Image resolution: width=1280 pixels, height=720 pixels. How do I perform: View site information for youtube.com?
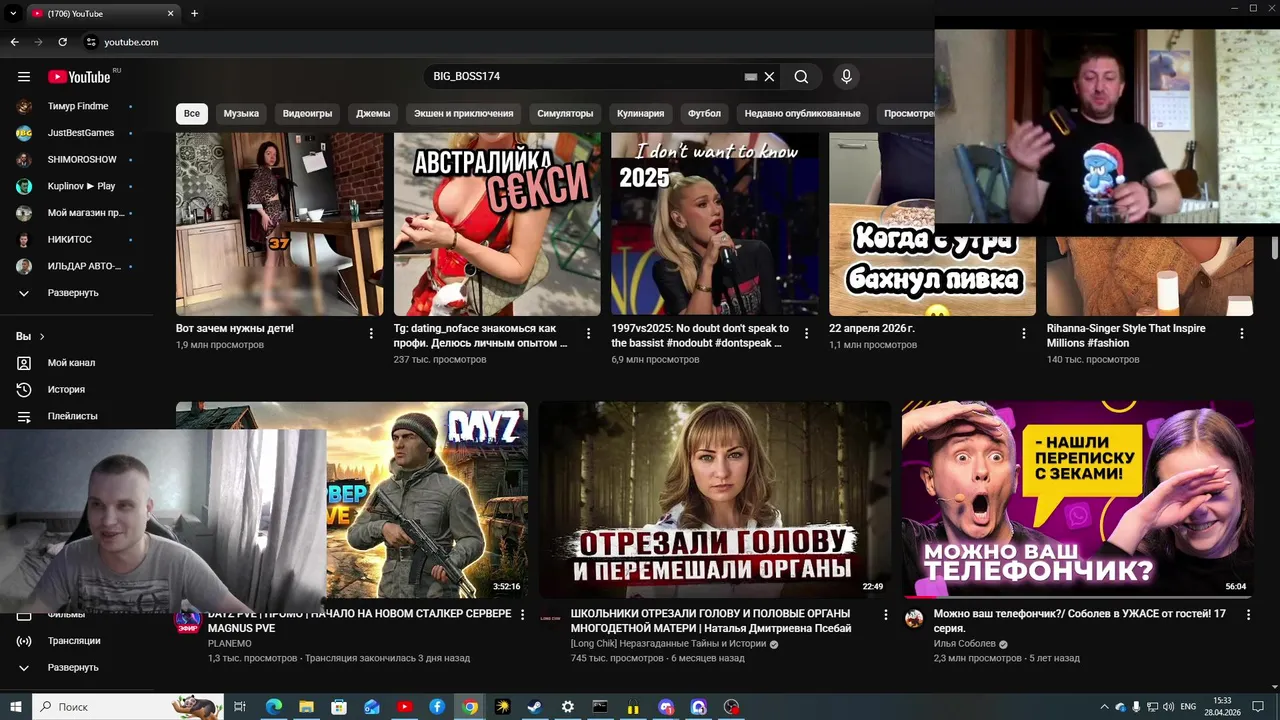91,42
